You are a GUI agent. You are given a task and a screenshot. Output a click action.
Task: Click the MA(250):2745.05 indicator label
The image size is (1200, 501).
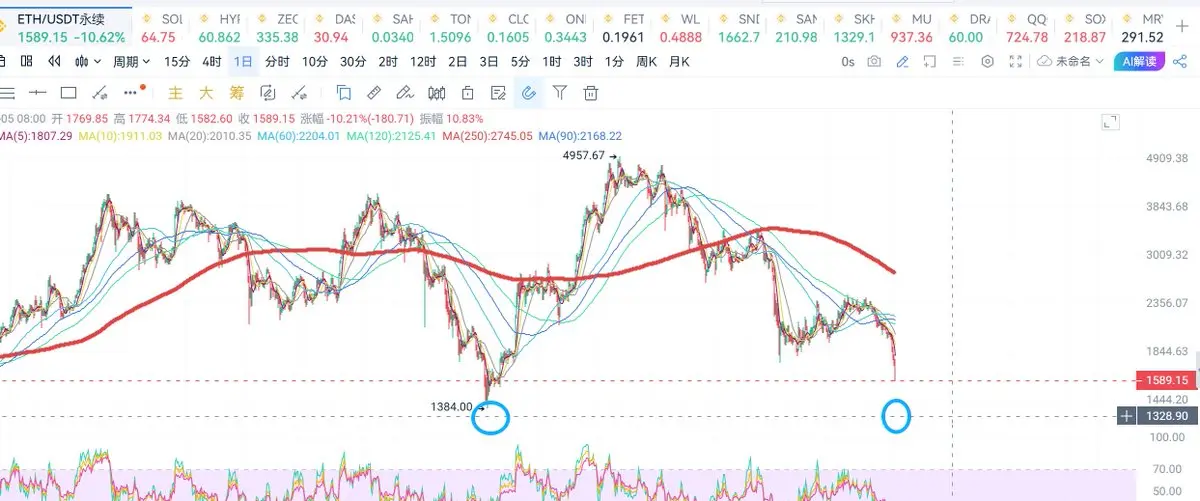point(487,136)
